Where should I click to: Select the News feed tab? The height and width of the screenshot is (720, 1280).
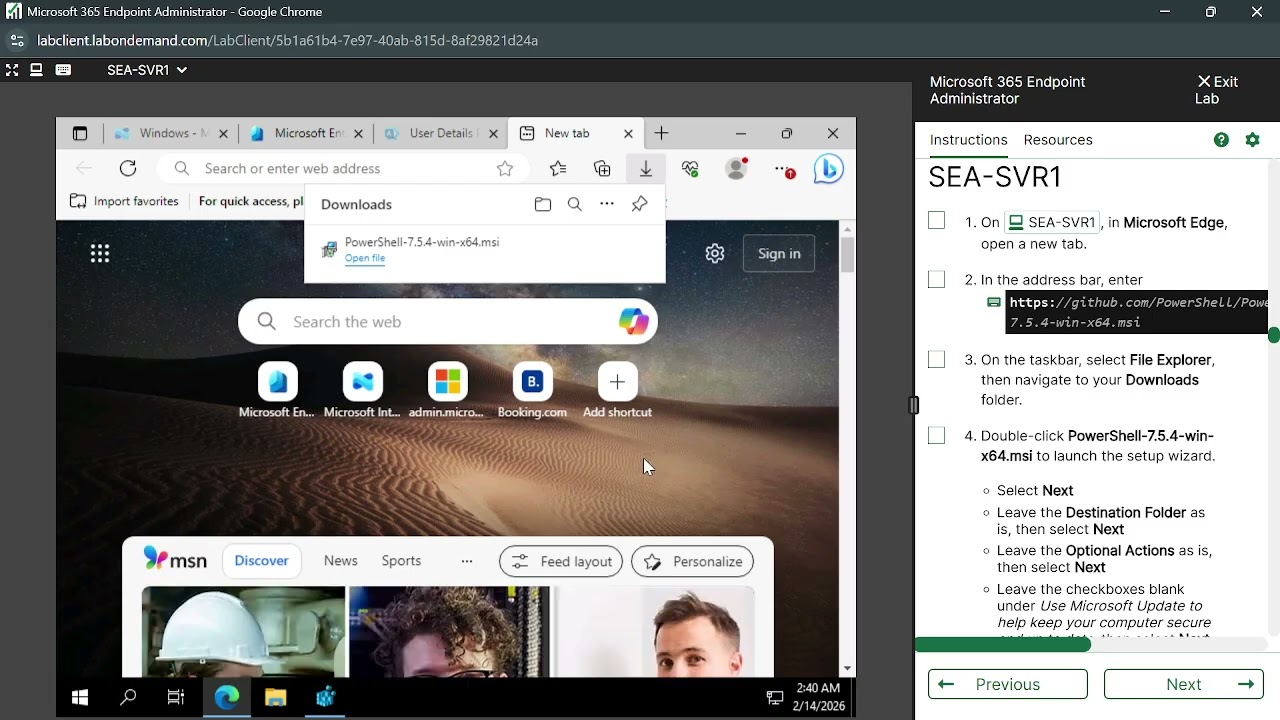[340, 561]
